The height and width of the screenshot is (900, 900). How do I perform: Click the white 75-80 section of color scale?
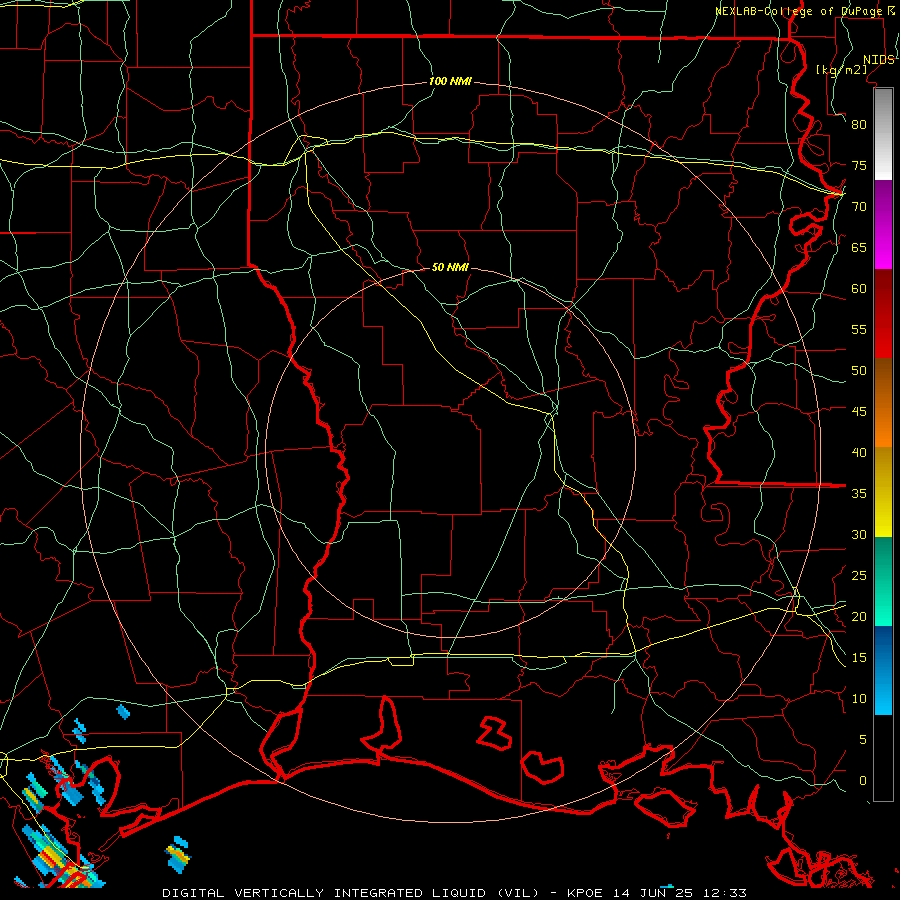[x=883, y=134]
